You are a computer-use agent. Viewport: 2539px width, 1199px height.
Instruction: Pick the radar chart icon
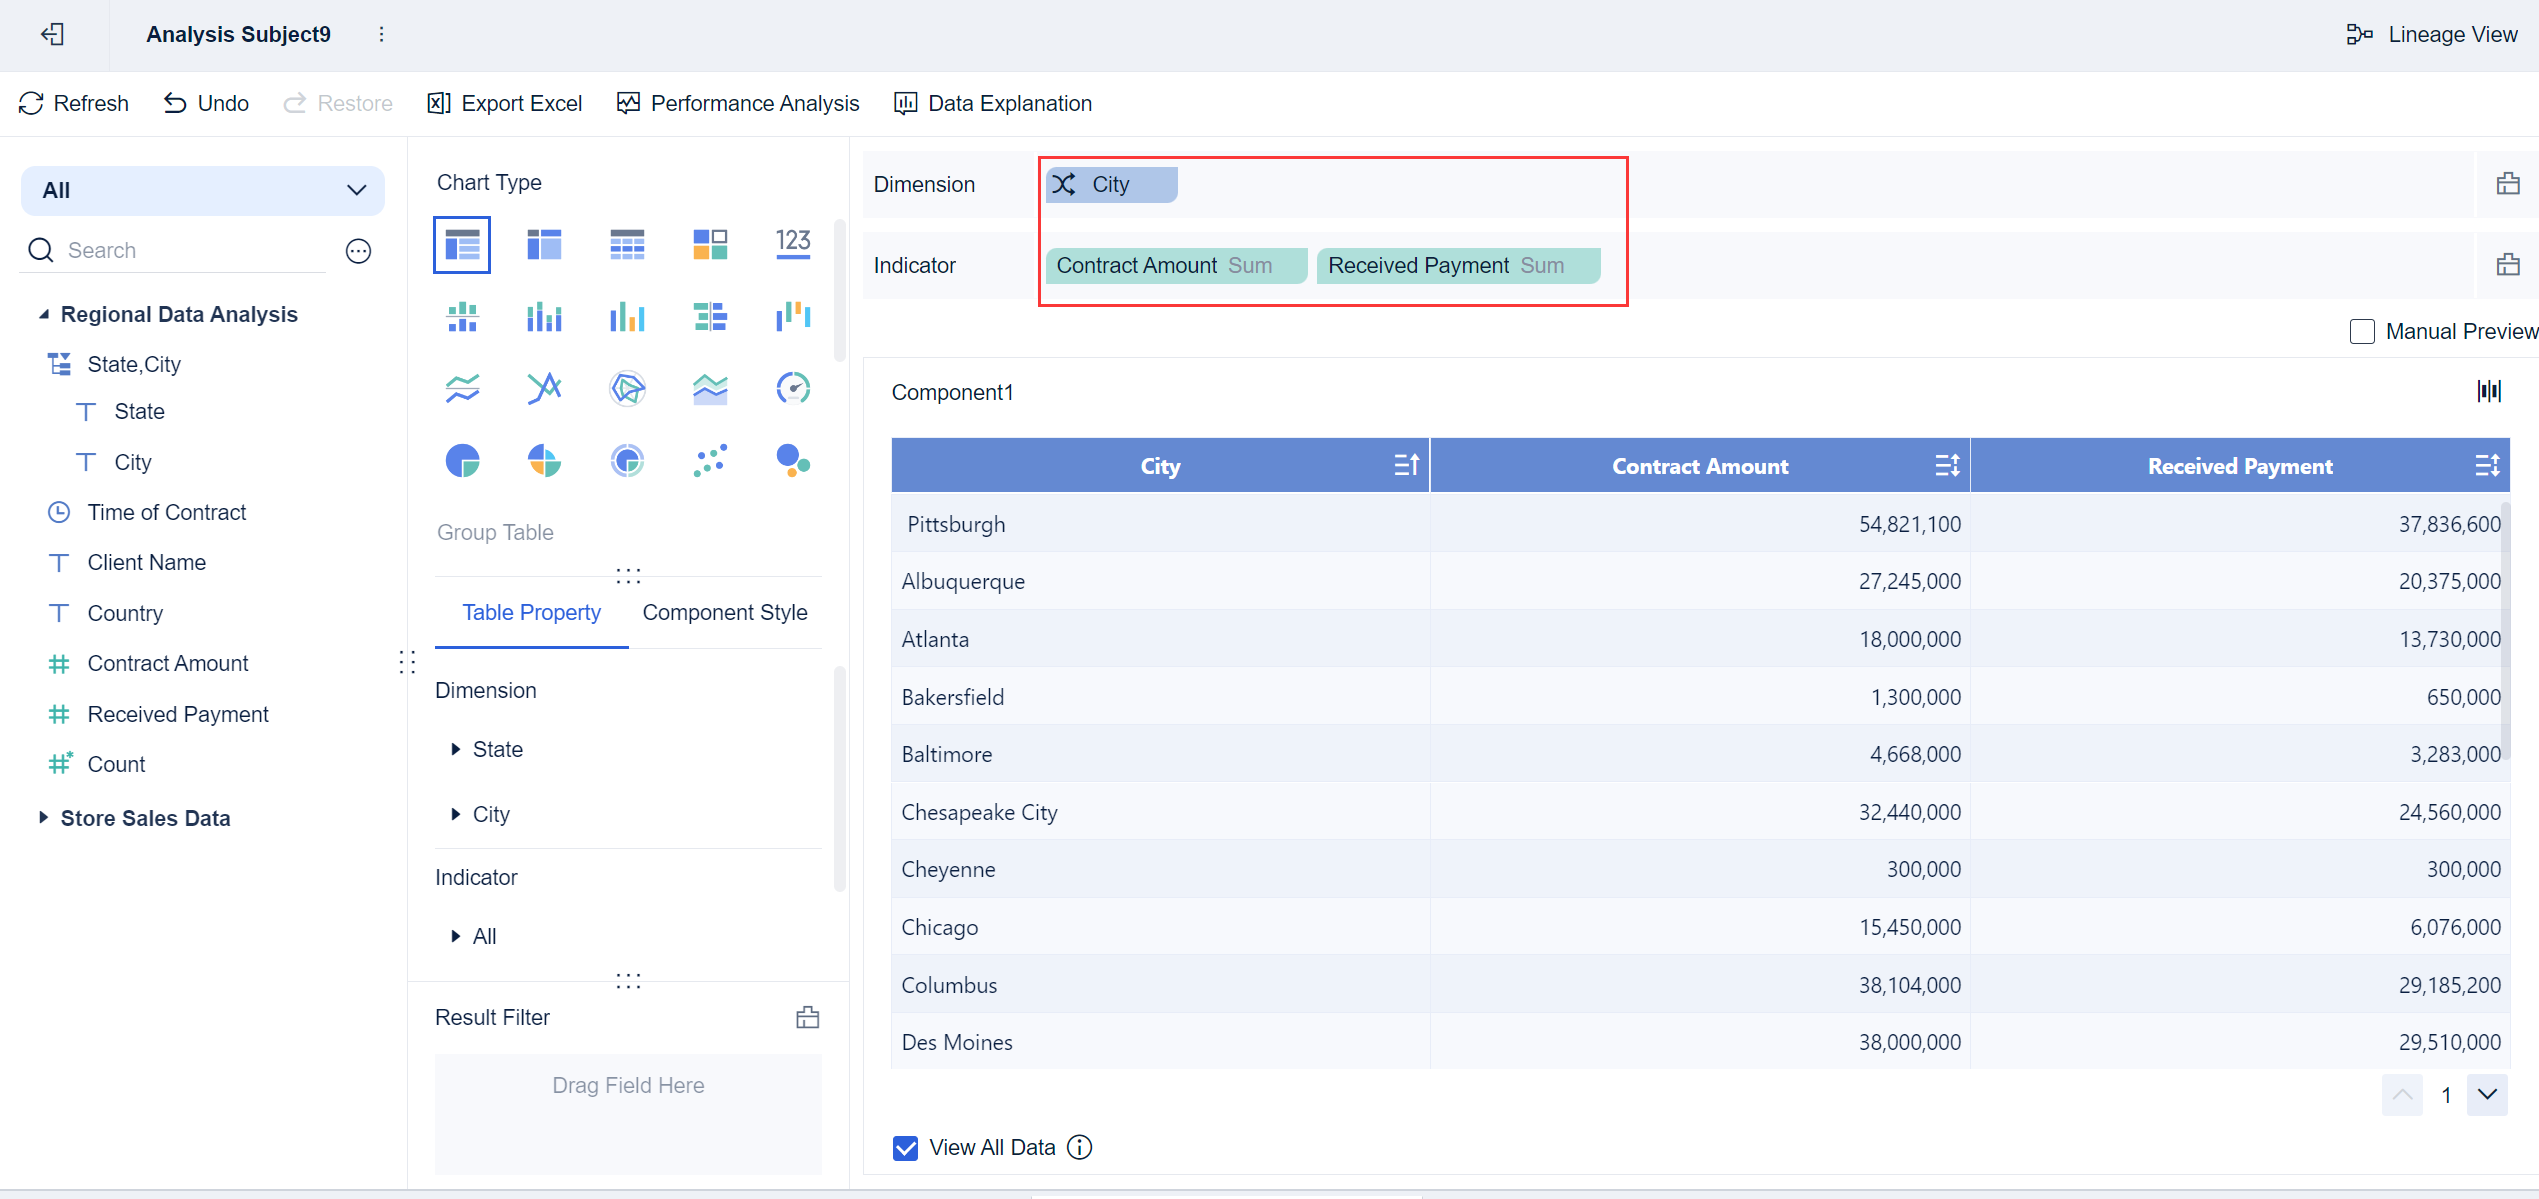pos(627,388)
